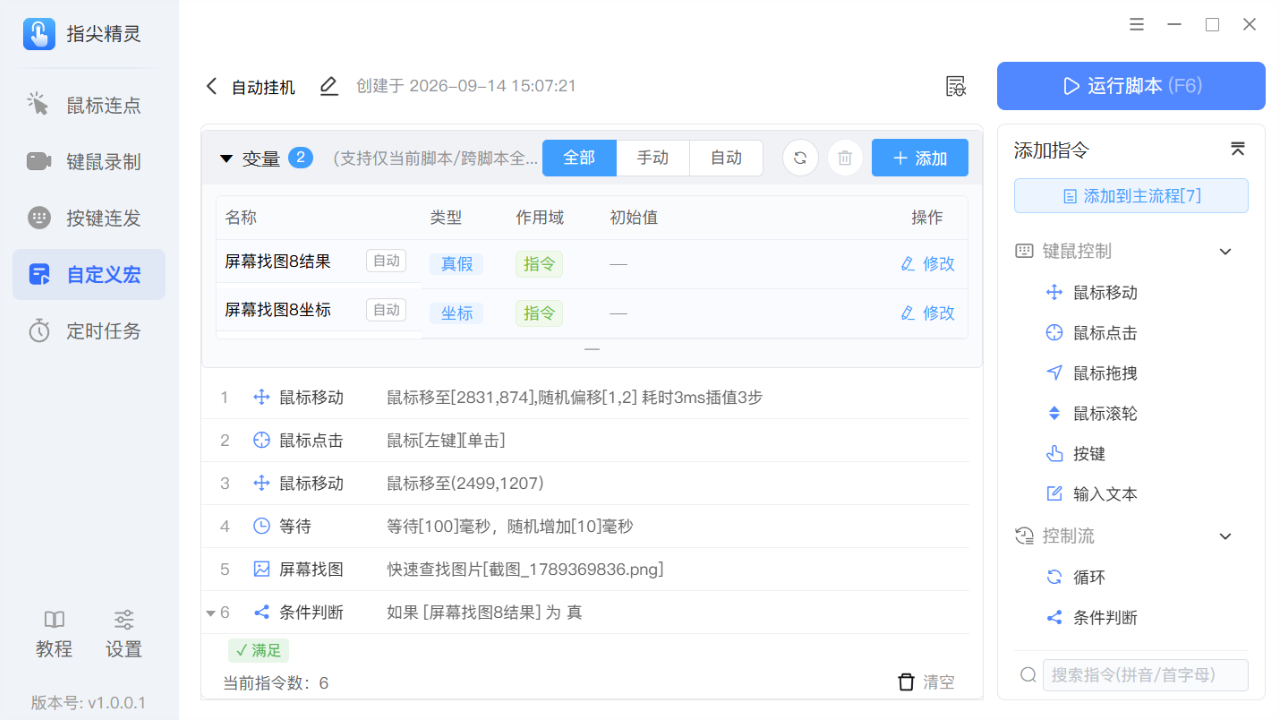Screen dimensions: 1280x720
Task: Click 修改 for 屏幕找图8坐标
Action: click(x=928, y=313)
